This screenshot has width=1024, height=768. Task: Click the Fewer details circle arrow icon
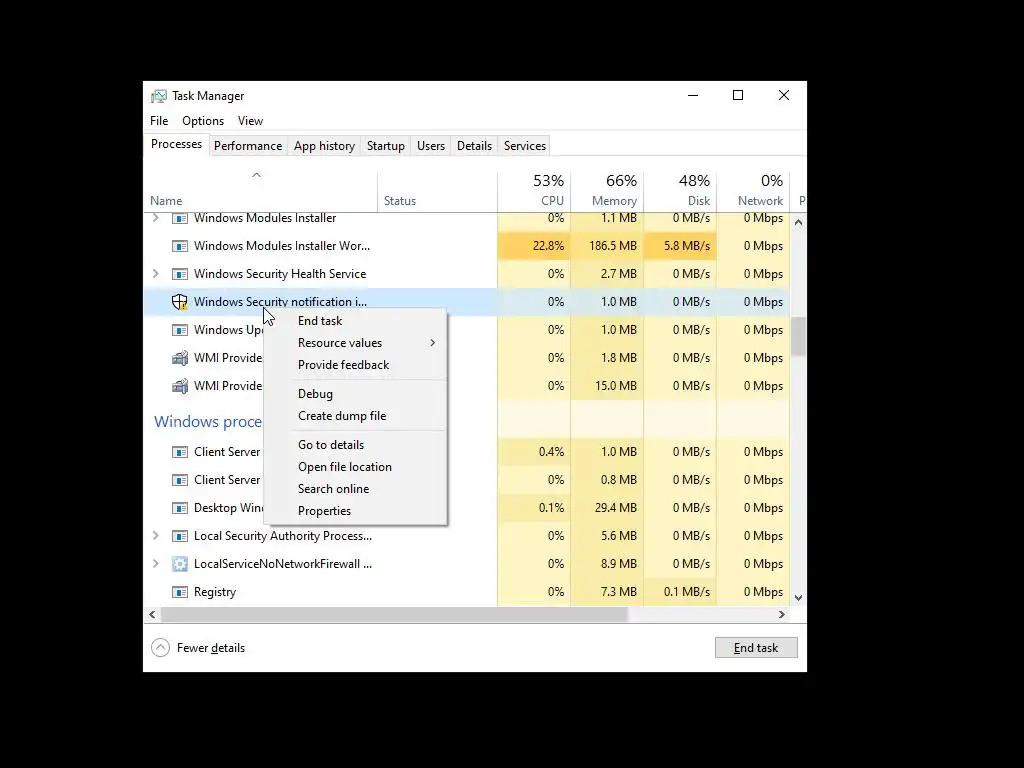click(x=161, y=648)
